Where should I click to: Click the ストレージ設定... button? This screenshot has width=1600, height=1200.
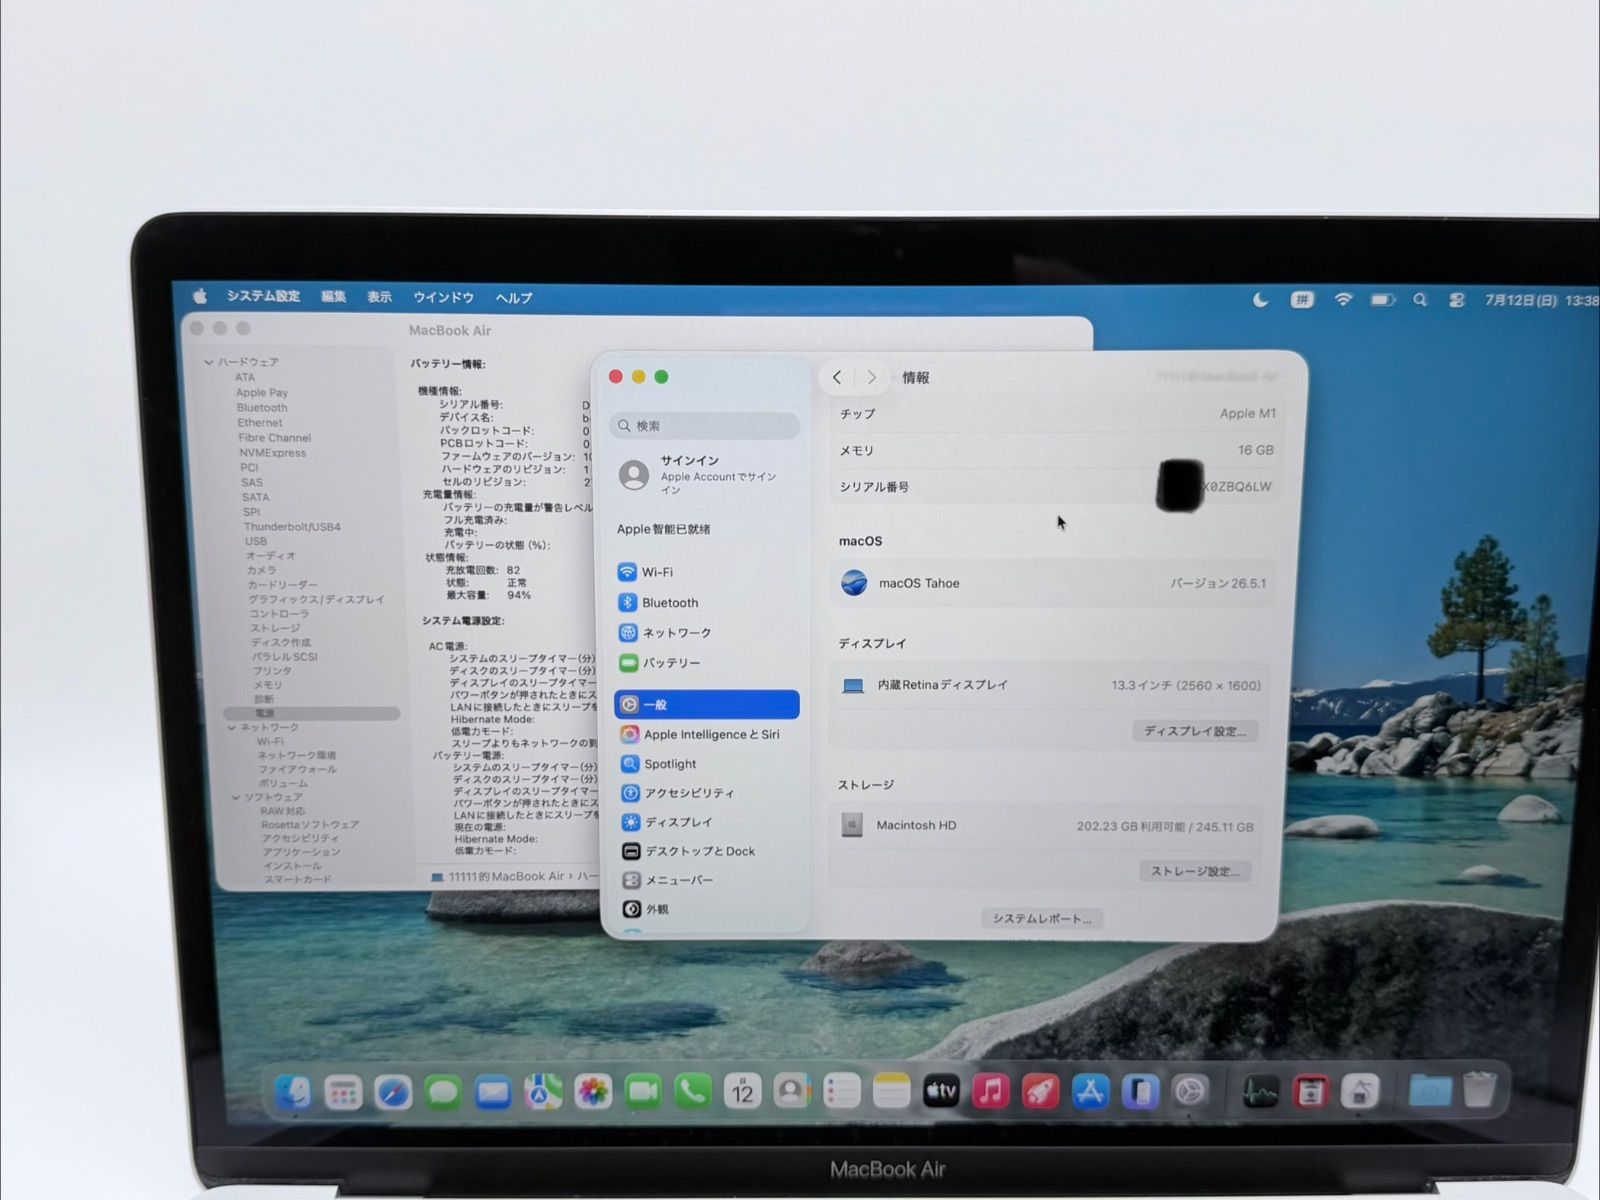pyautogui.click(x=1195, y=871)
